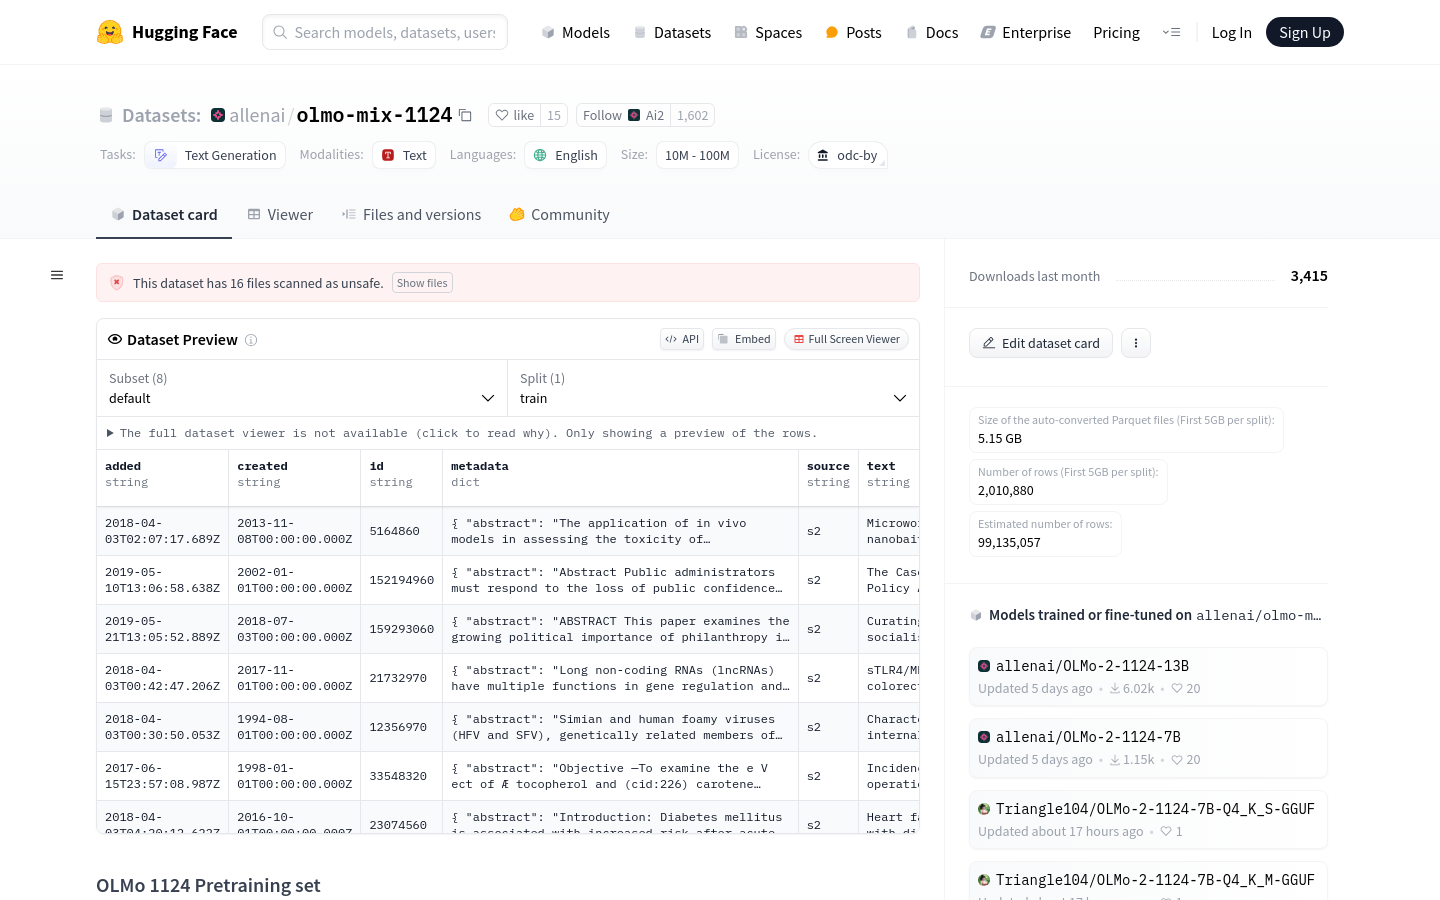Screen dimensions: 1440x900
Task: Click the Embed button
Action: pos(744,339)
